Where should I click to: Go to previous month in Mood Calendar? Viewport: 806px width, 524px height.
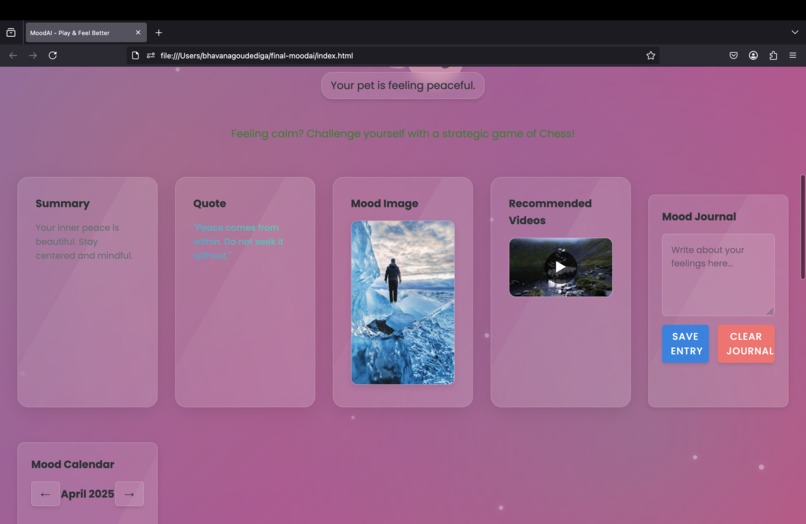[45, 494]
